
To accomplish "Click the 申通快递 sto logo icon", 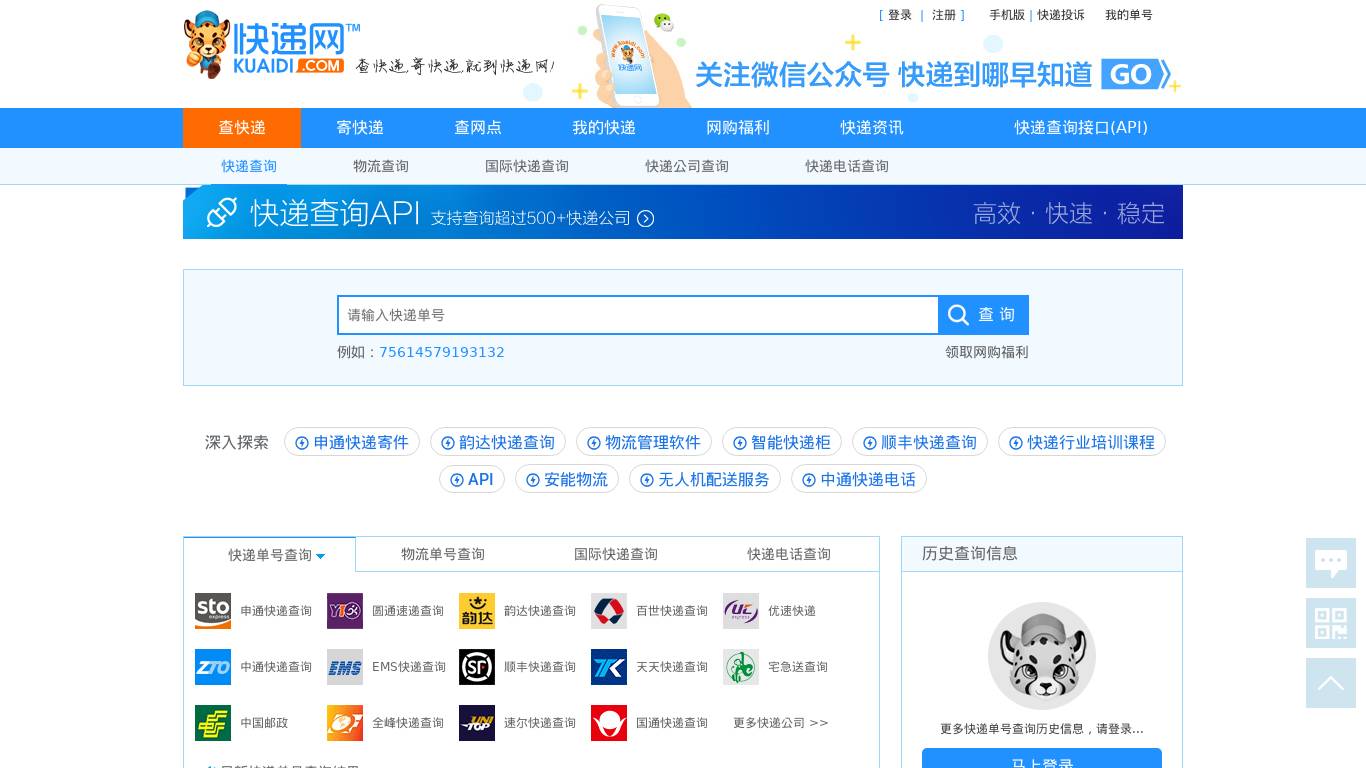I will point(212,611).
